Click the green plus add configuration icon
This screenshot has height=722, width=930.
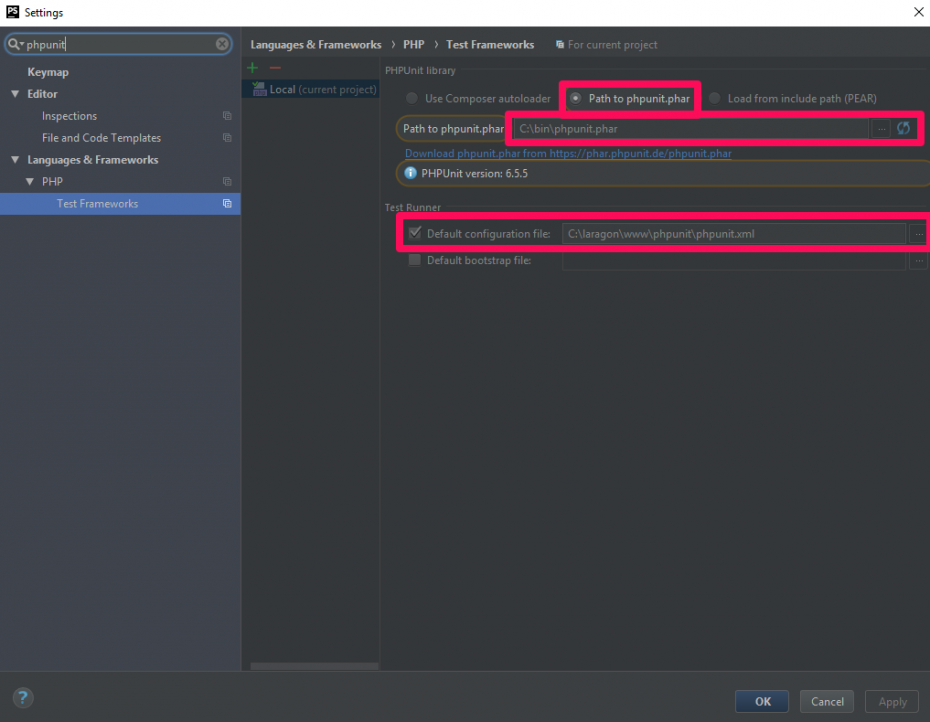pos(253,68)
